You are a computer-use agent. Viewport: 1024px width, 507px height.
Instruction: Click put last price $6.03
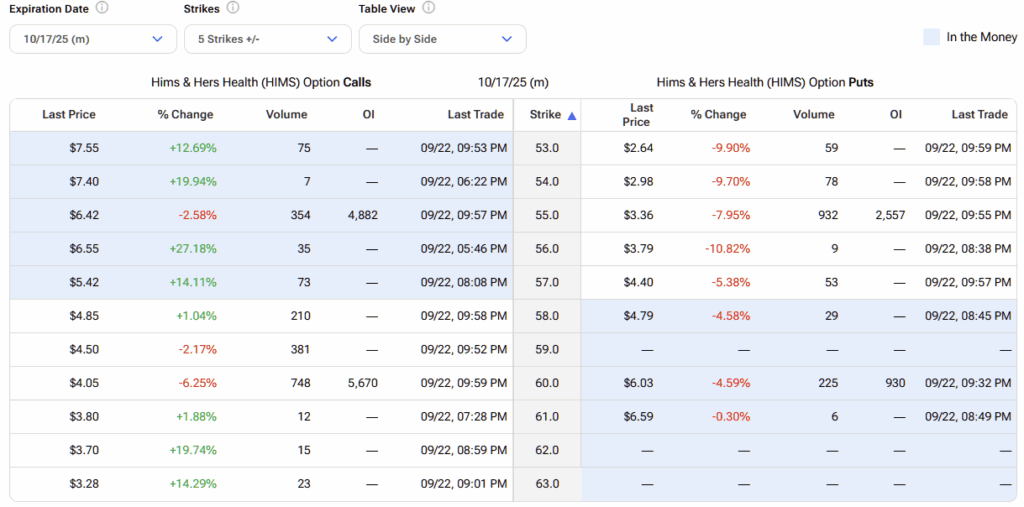(x=638, y=384)
